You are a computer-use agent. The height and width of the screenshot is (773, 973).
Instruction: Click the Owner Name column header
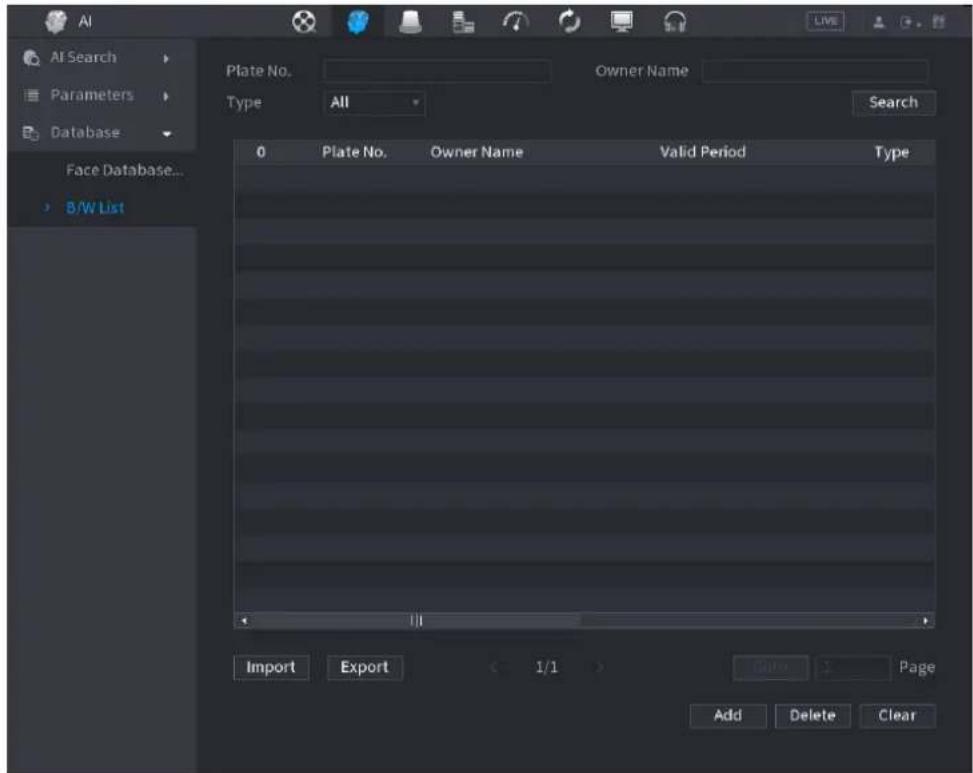pos(477,152)
